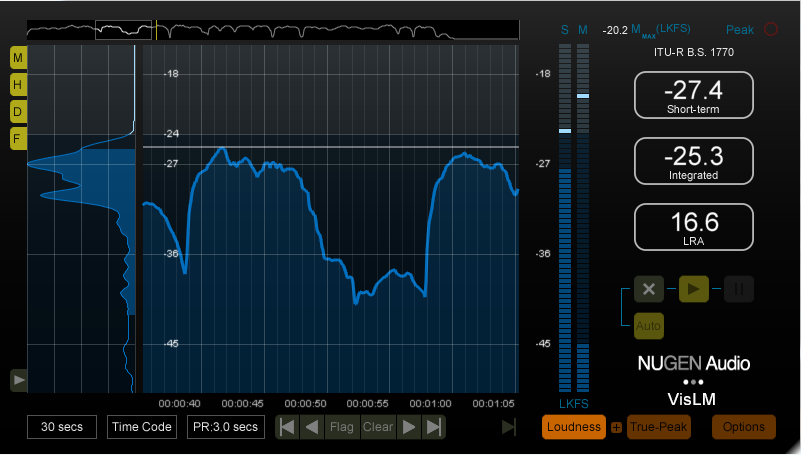This screenshot has width=801, height=455.
Task: Click the X reset button
Action: [x=649, y=289]
